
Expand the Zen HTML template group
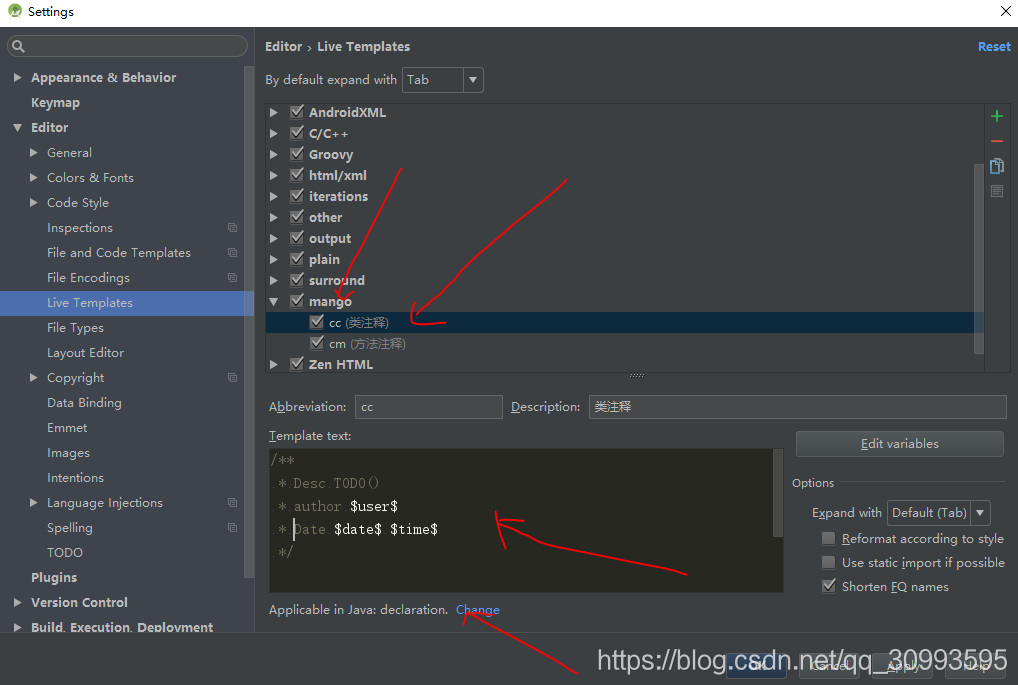click(274, 364)
